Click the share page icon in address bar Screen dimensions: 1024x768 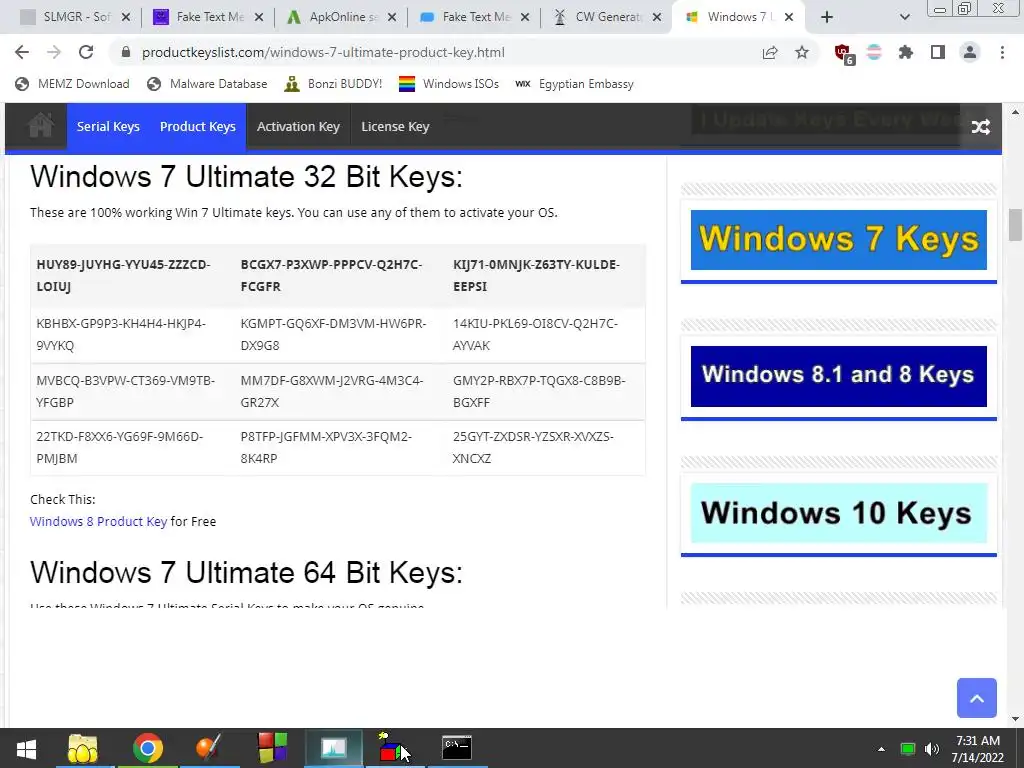[x=770, y=52]
